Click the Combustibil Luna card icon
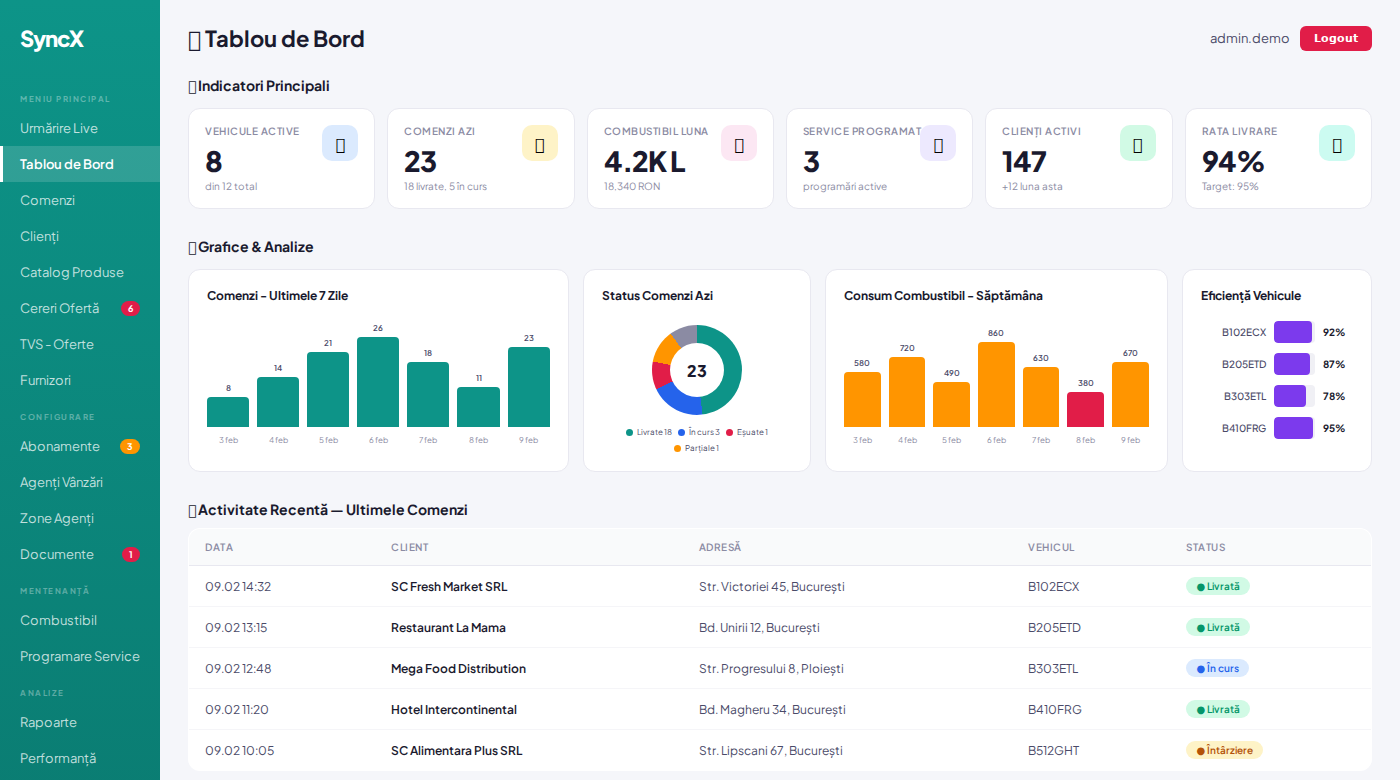The width and height of the screenshot is (1400, 780). (x=739, y=143)
